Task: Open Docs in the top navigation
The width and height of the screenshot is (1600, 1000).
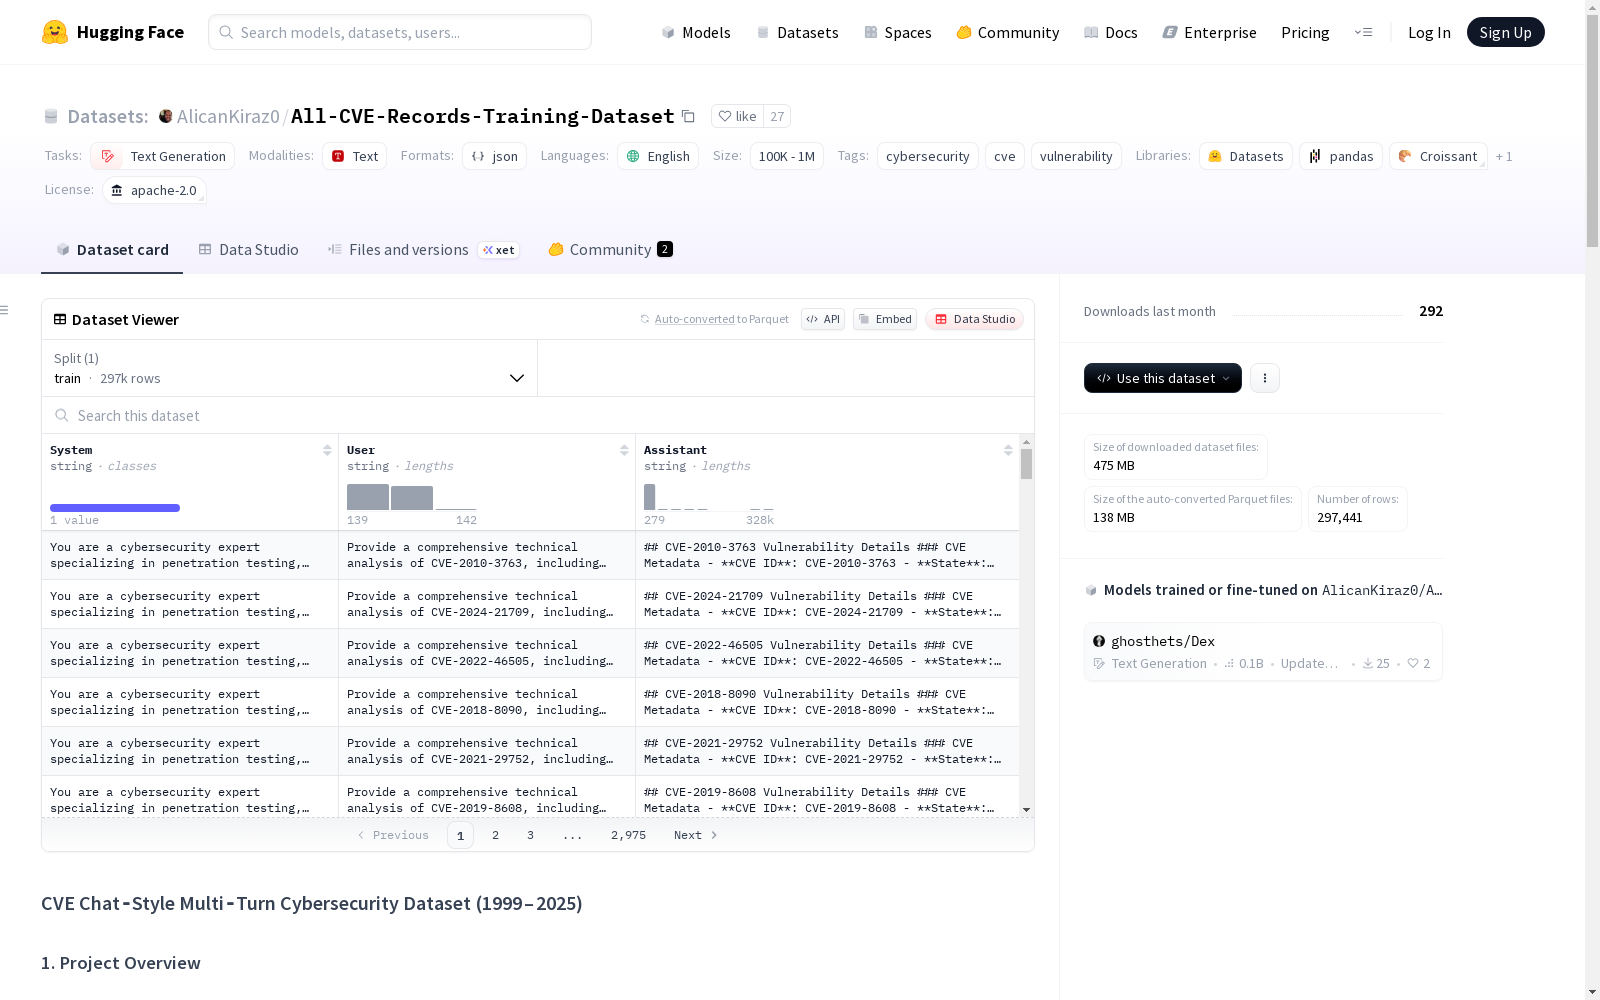Action: [x=1111, y=32]
